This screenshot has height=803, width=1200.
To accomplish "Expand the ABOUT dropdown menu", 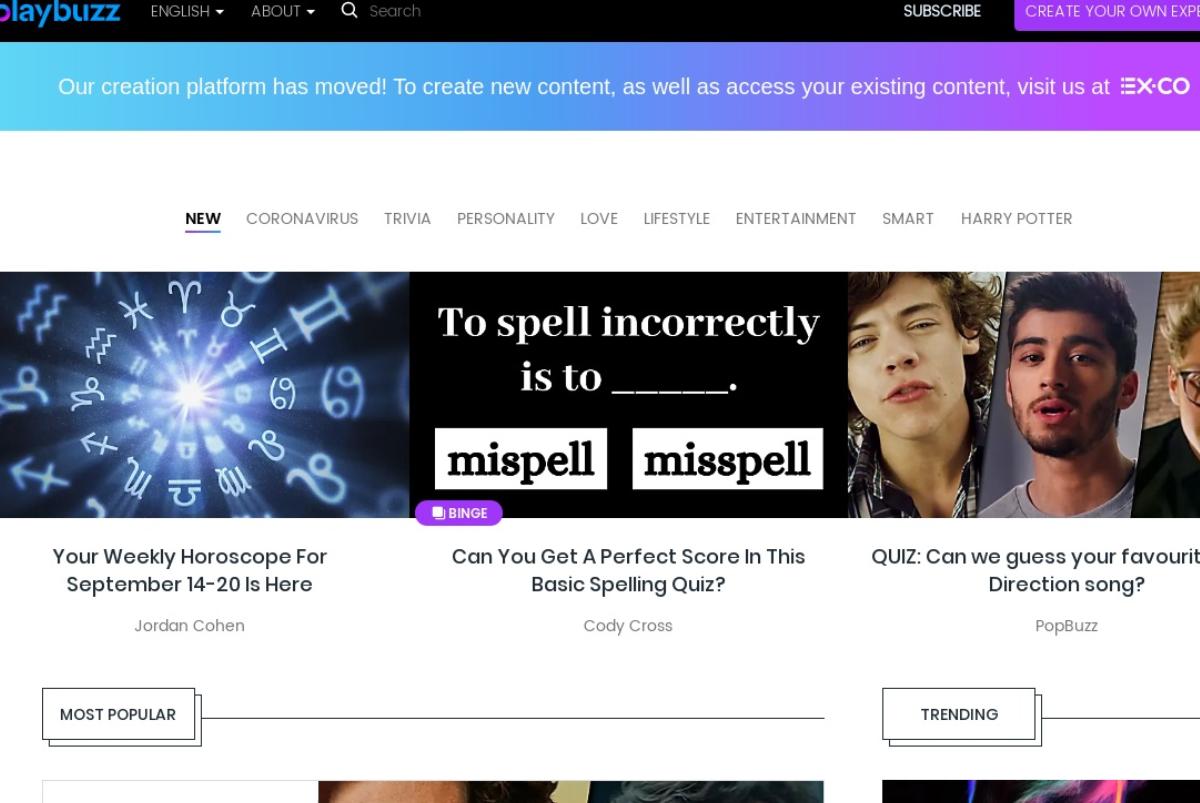I will pos(283,11).
